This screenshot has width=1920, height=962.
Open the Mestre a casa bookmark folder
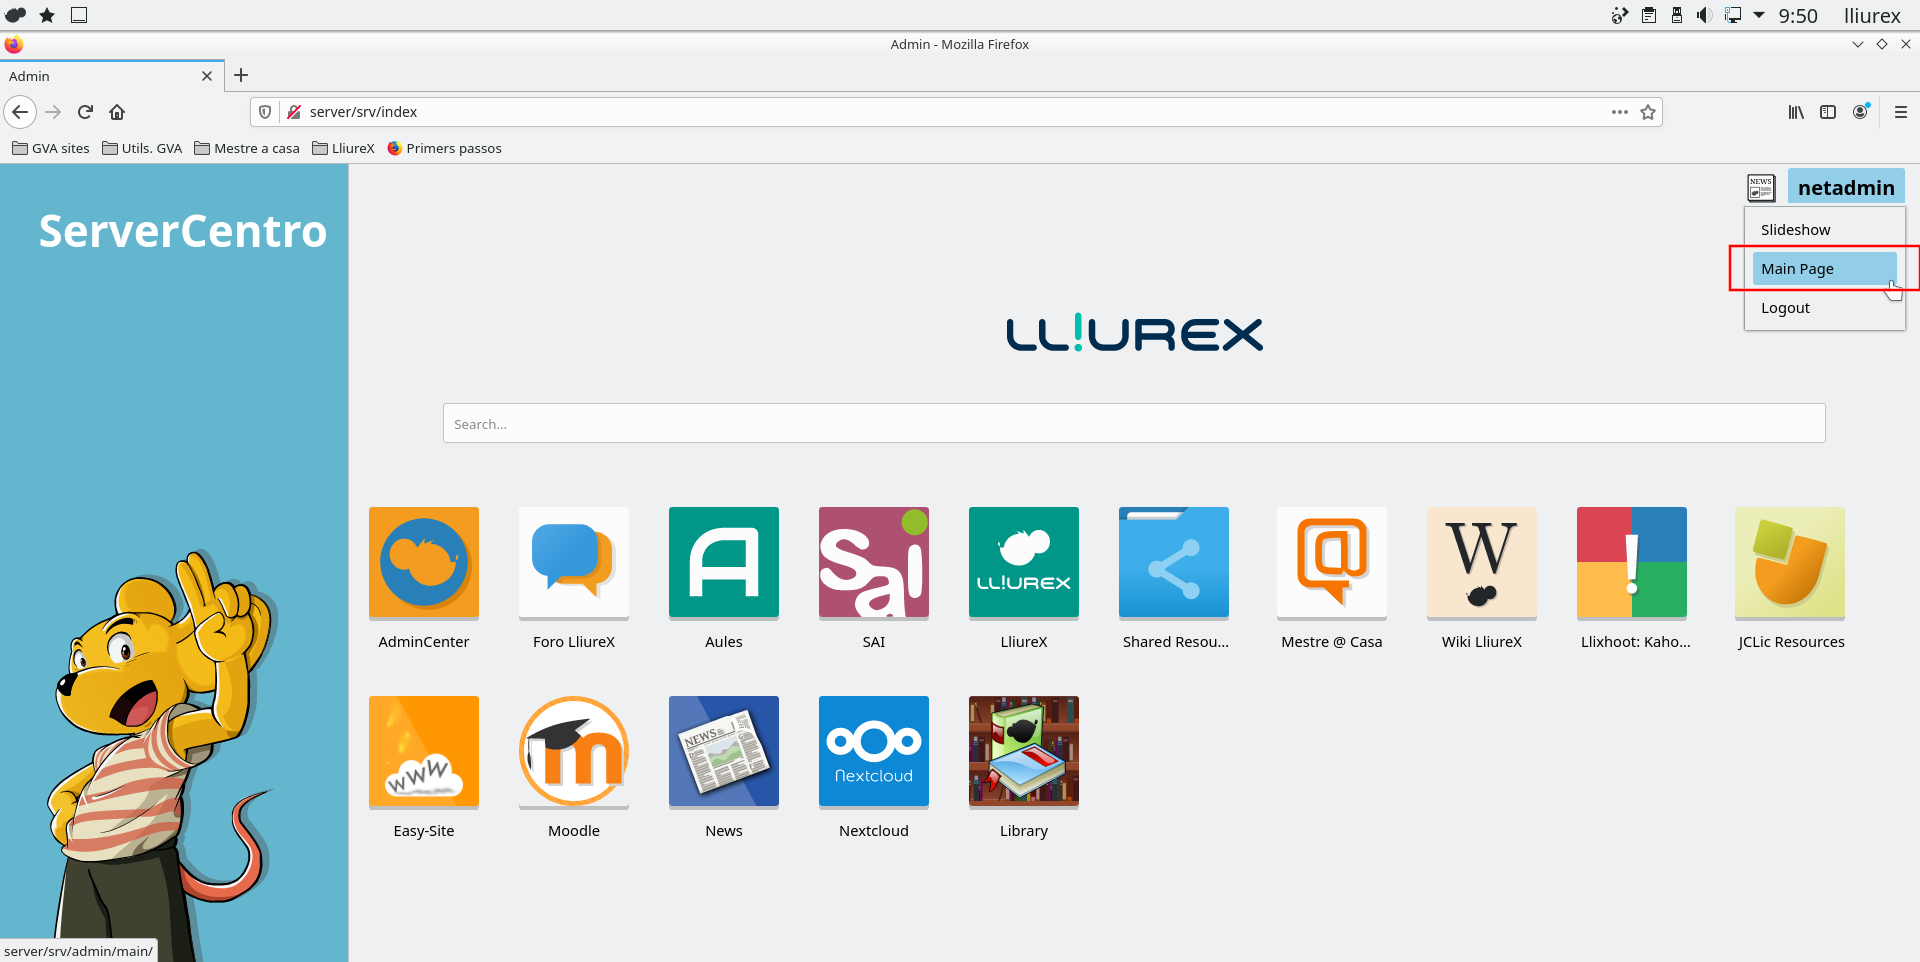247,148
